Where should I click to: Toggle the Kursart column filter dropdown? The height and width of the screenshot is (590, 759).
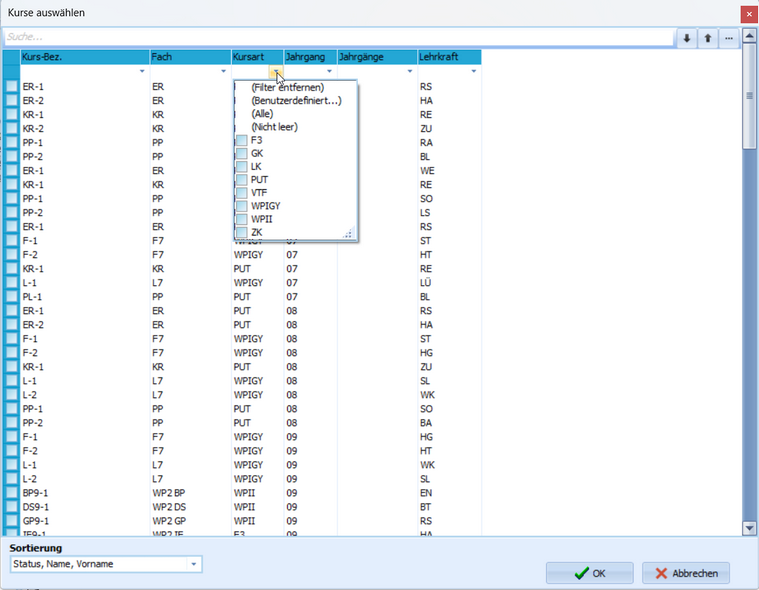tap(276, 71)
